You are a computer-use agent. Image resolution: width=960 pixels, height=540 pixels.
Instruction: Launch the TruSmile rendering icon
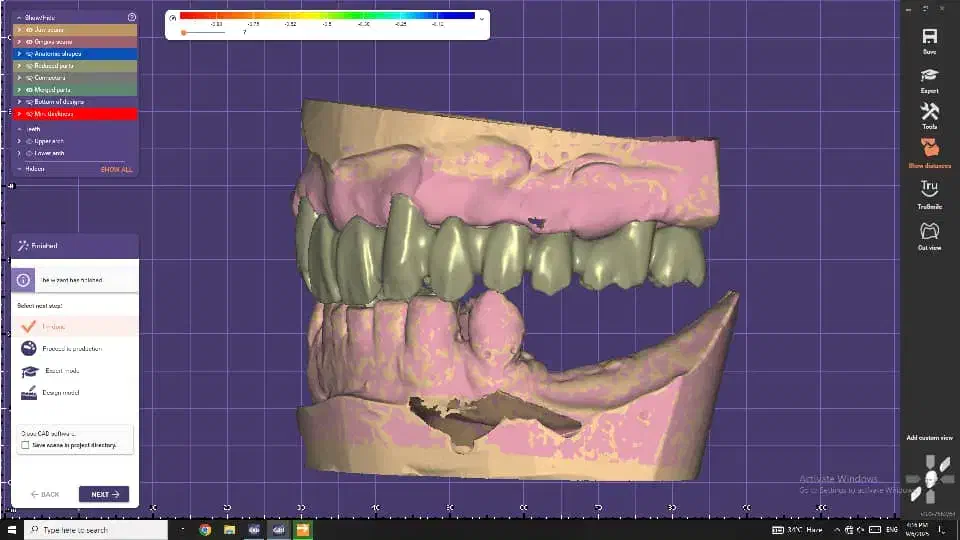(929, 187)
